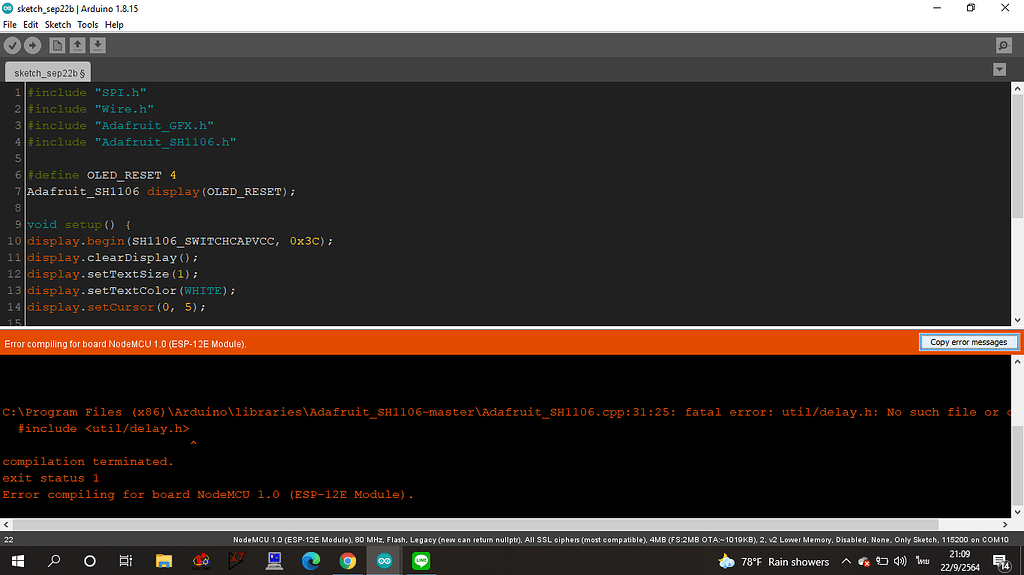The width and height of the screenshot is (1024, 575).
Task: Expand the tab options dropdown arrow
Action: (999, 70)
